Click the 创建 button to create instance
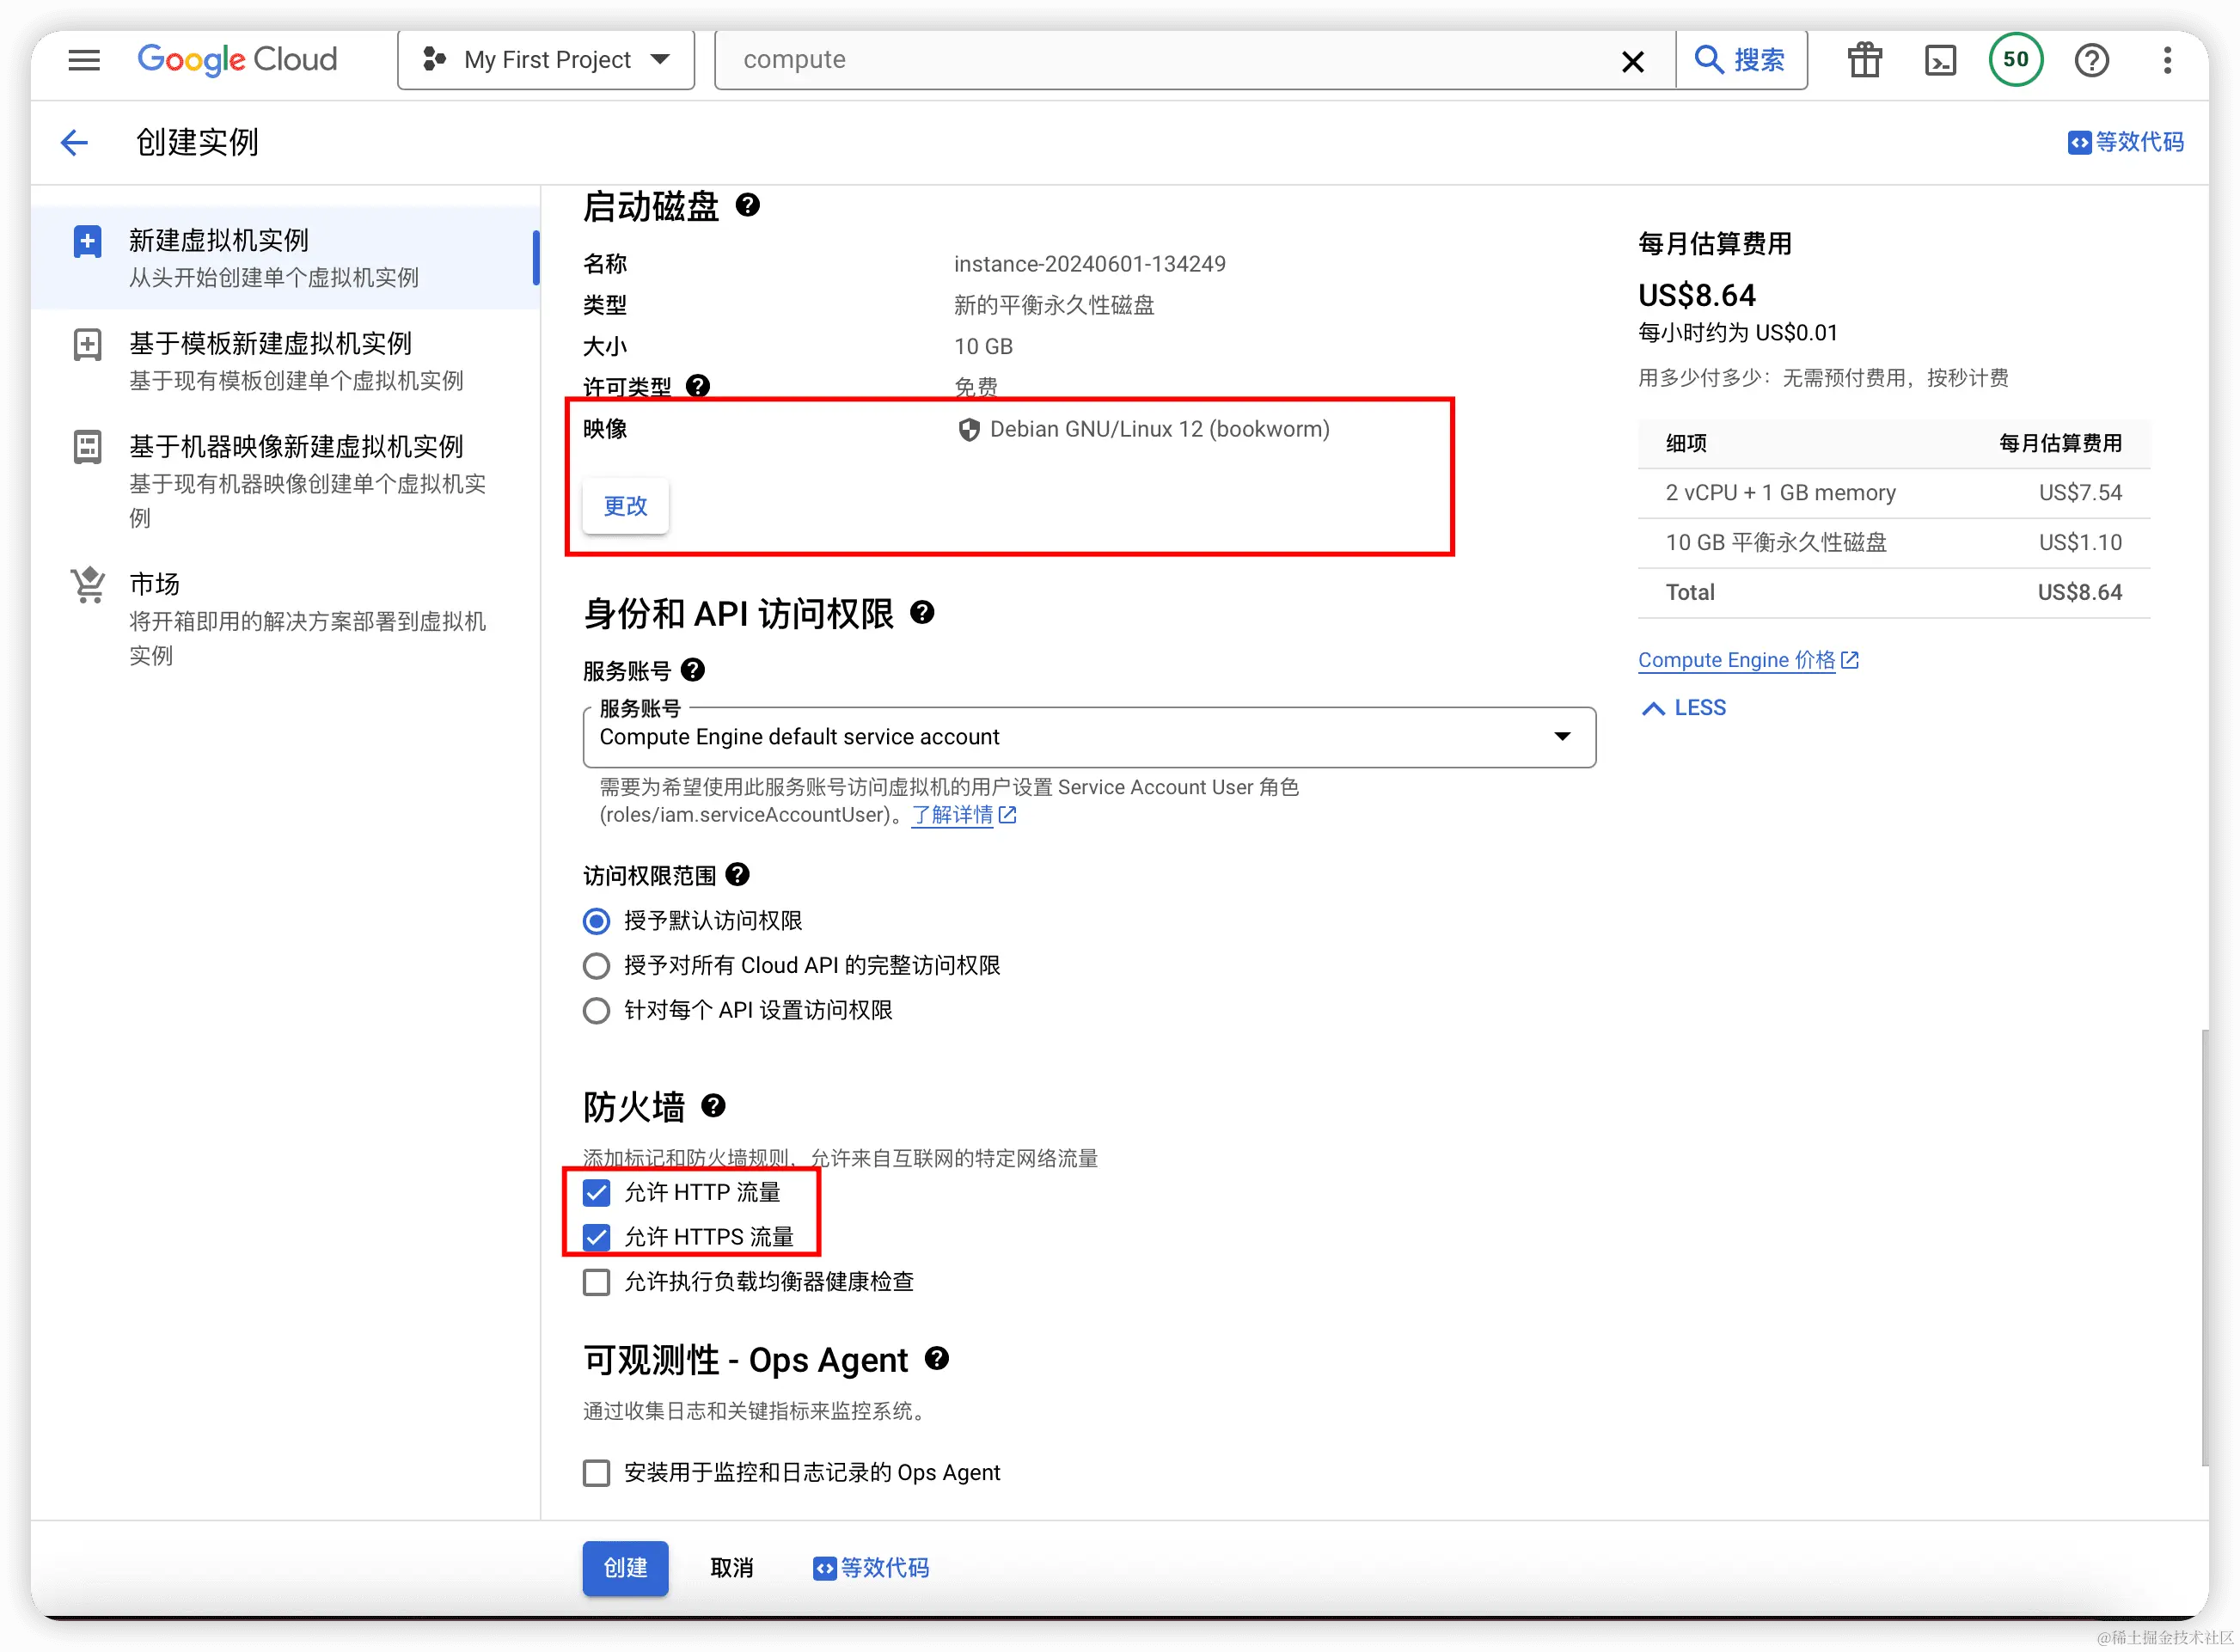 [x=625, y=1568]
